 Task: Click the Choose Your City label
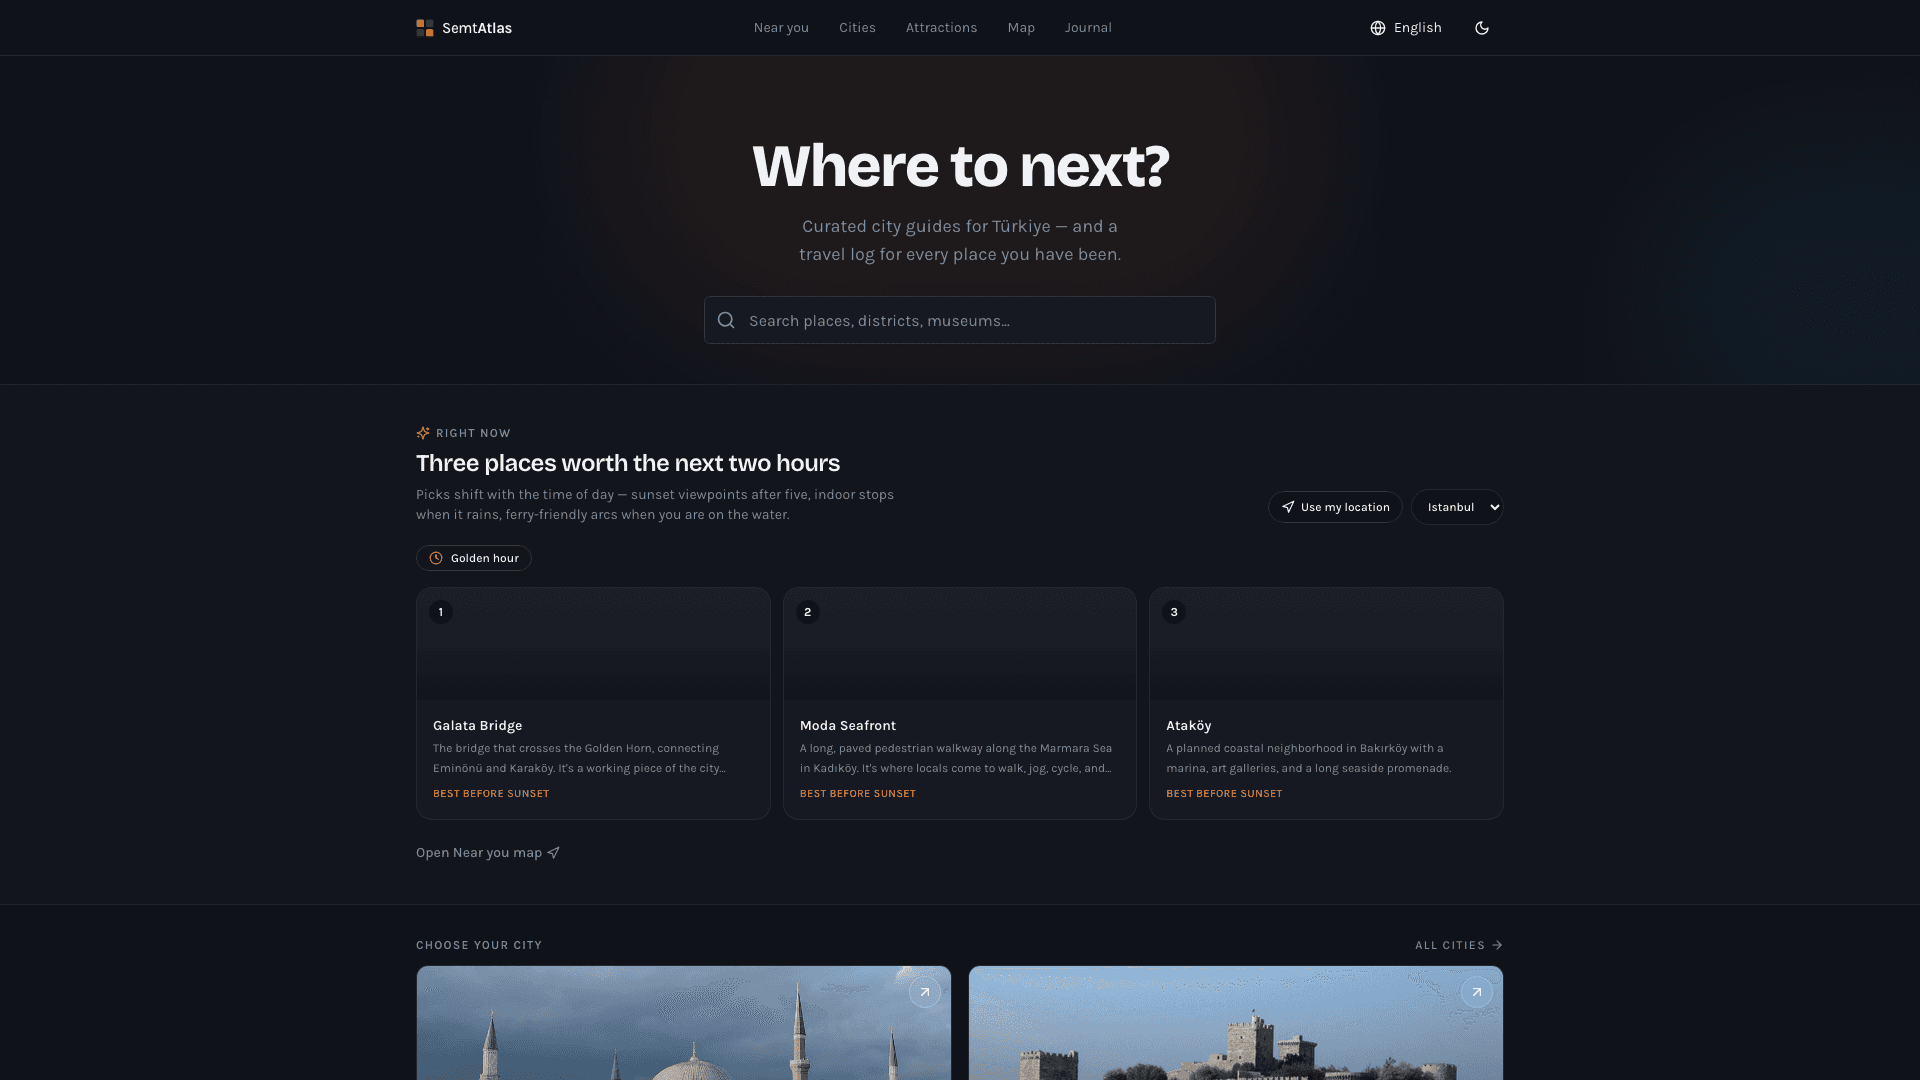[x=479, y=945]
